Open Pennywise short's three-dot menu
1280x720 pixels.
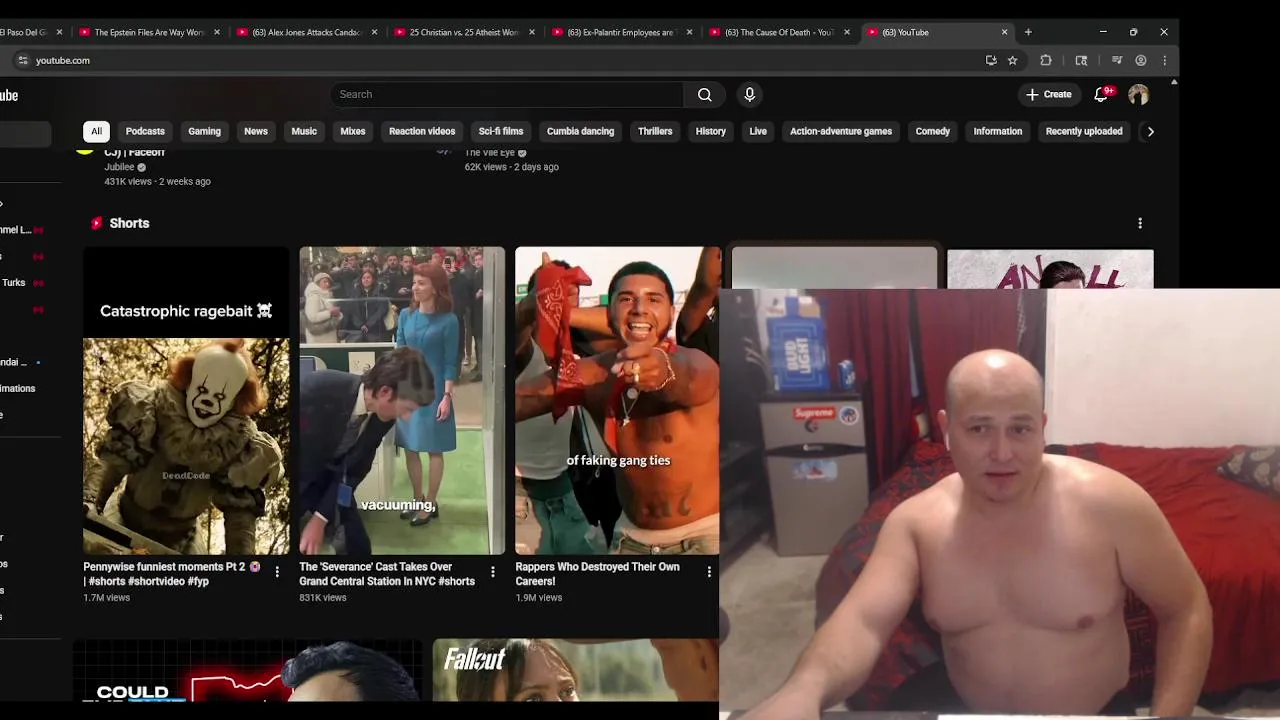[x=277, y=572]
